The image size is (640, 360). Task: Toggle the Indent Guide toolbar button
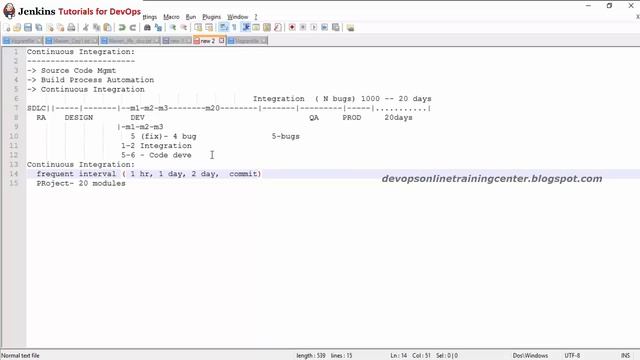click(x=246, y=28)
